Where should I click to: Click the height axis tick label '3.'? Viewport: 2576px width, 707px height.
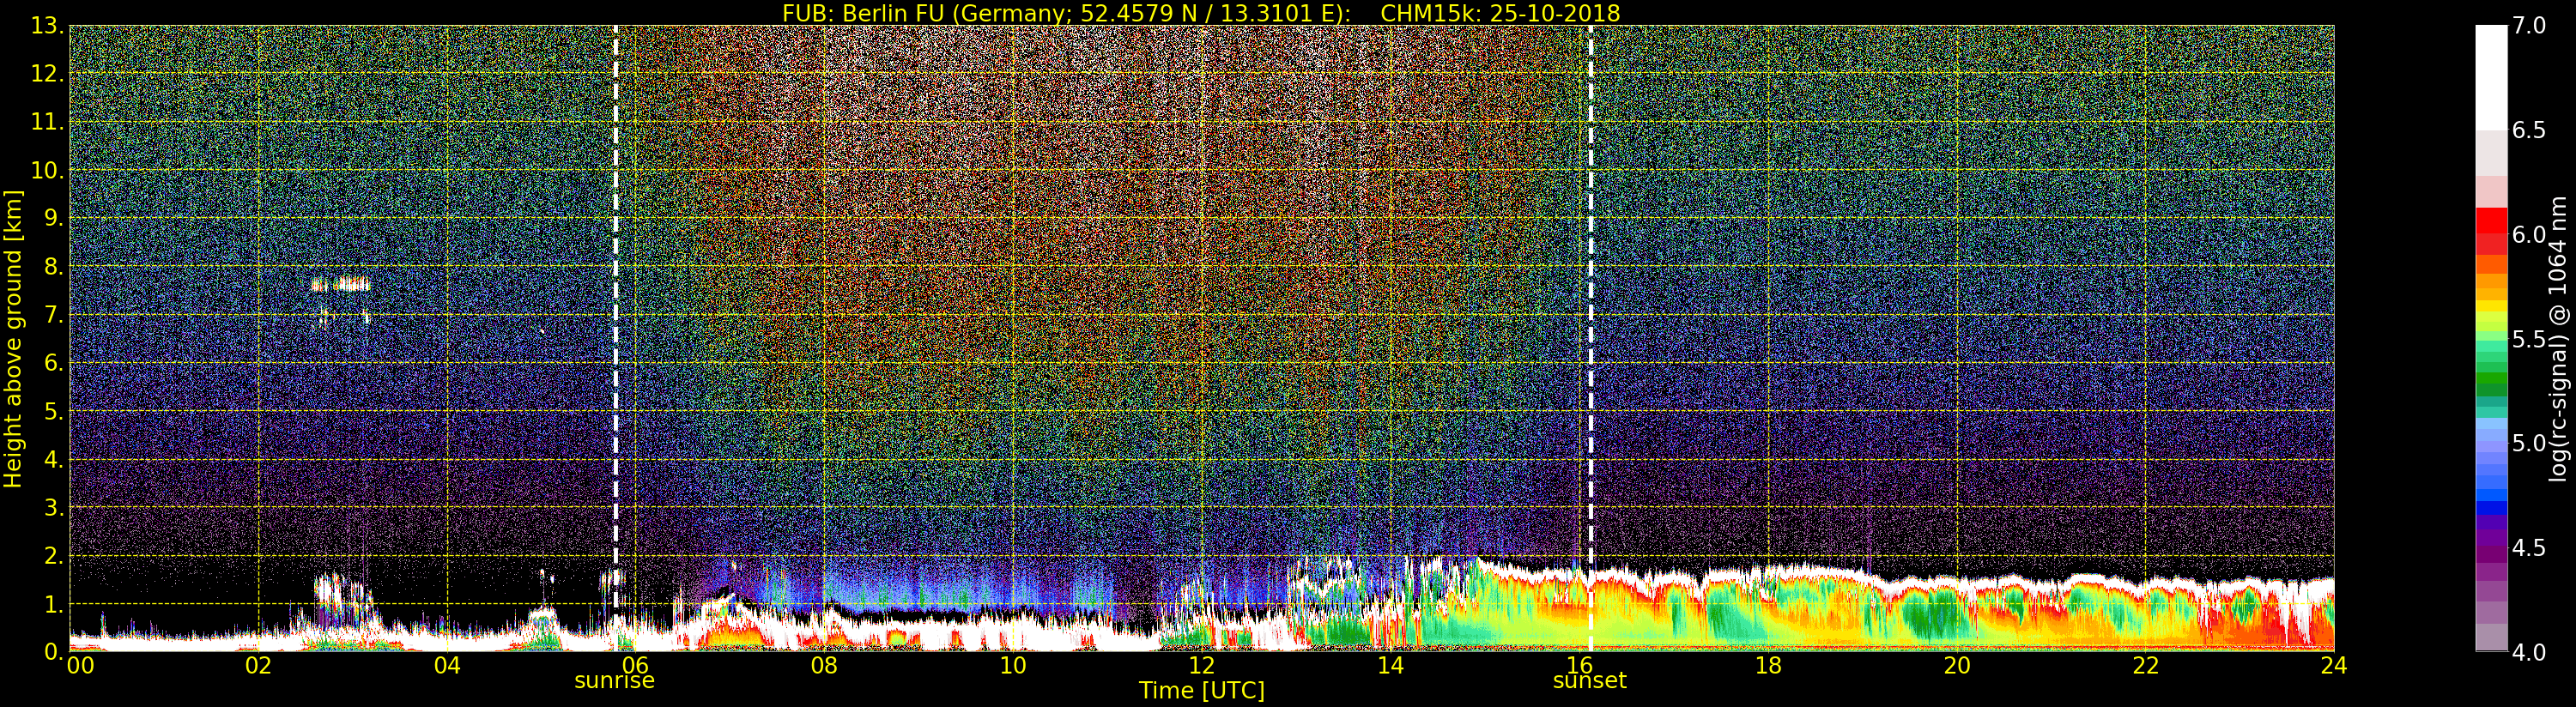click(x=54, y=507)
